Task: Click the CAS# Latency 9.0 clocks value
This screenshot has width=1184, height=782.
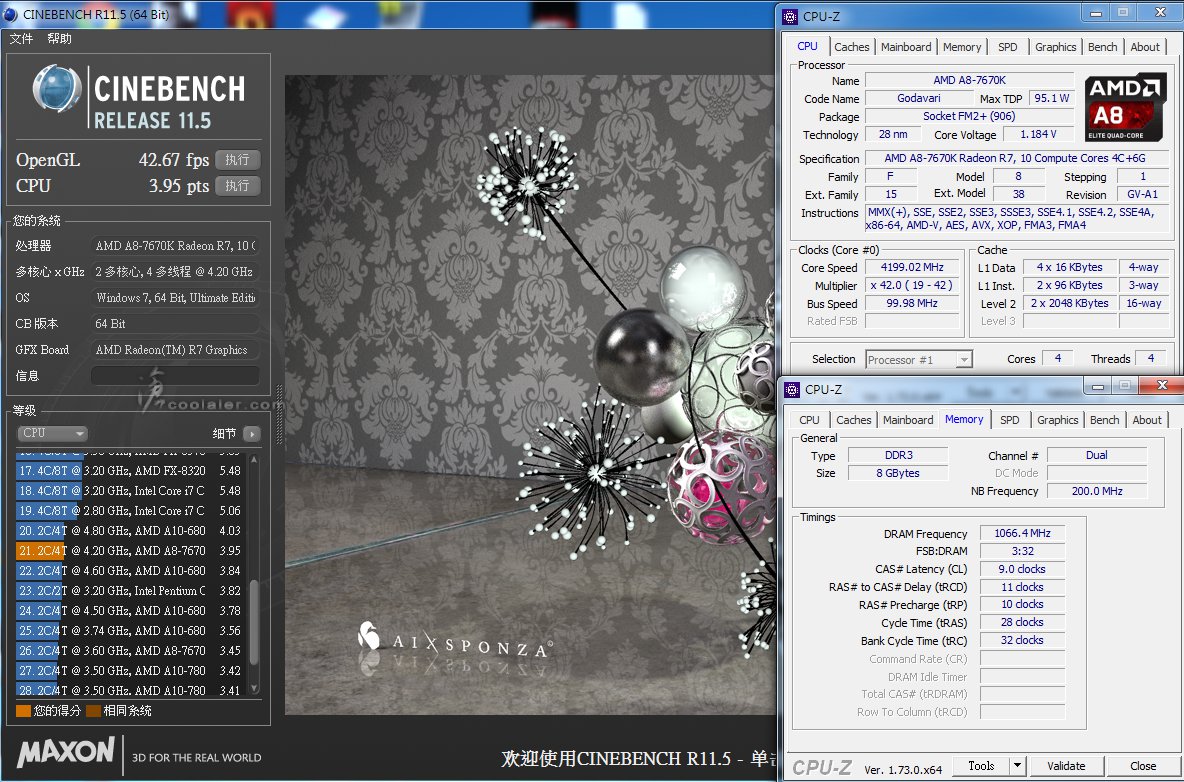Action: click(x=1022, y=569)
